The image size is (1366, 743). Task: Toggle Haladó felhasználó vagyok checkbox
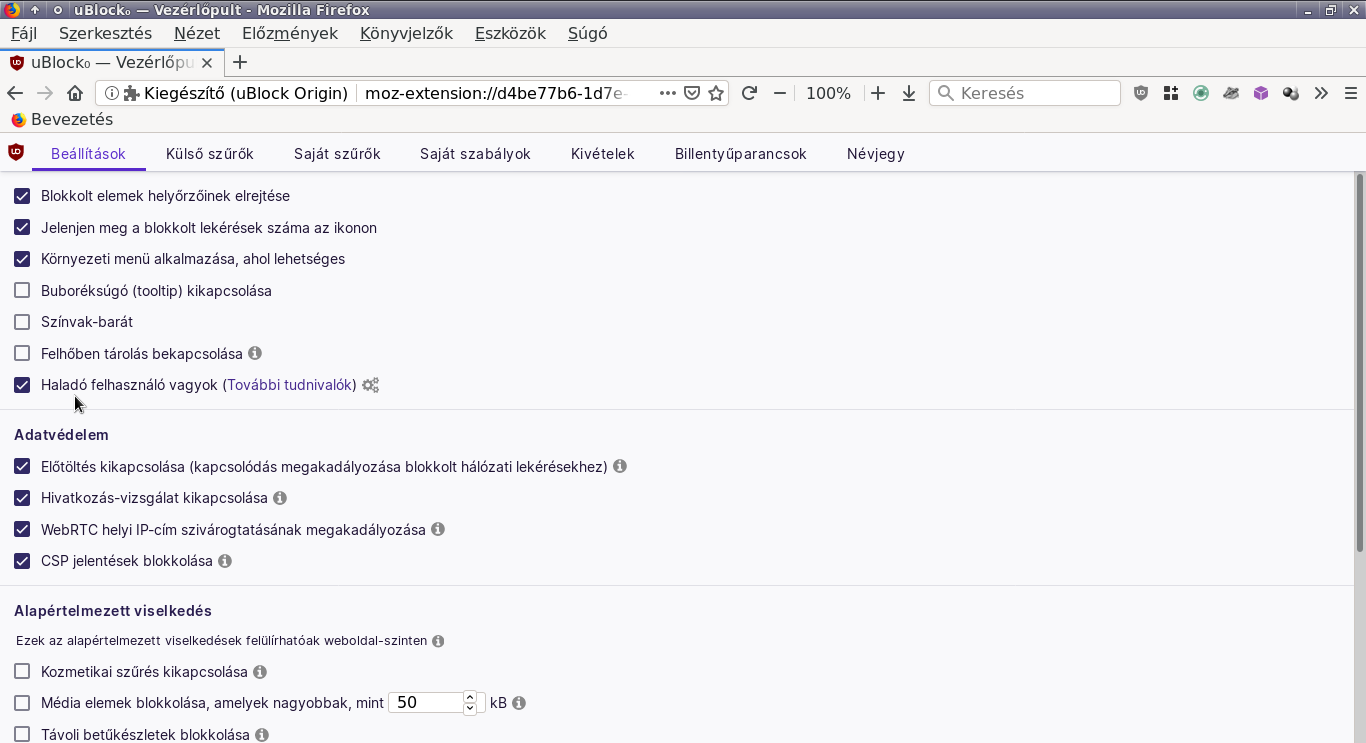click(x=22, y=385)
